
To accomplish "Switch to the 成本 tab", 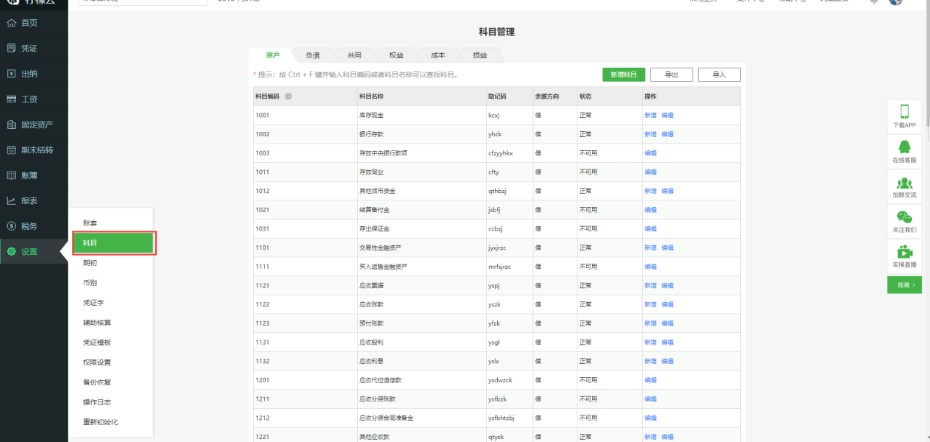I will pos(438,55).
